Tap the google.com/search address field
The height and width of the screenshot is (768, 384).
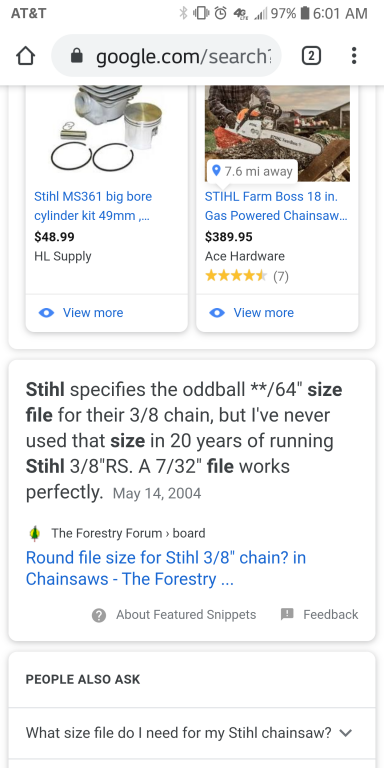[167, 56]
